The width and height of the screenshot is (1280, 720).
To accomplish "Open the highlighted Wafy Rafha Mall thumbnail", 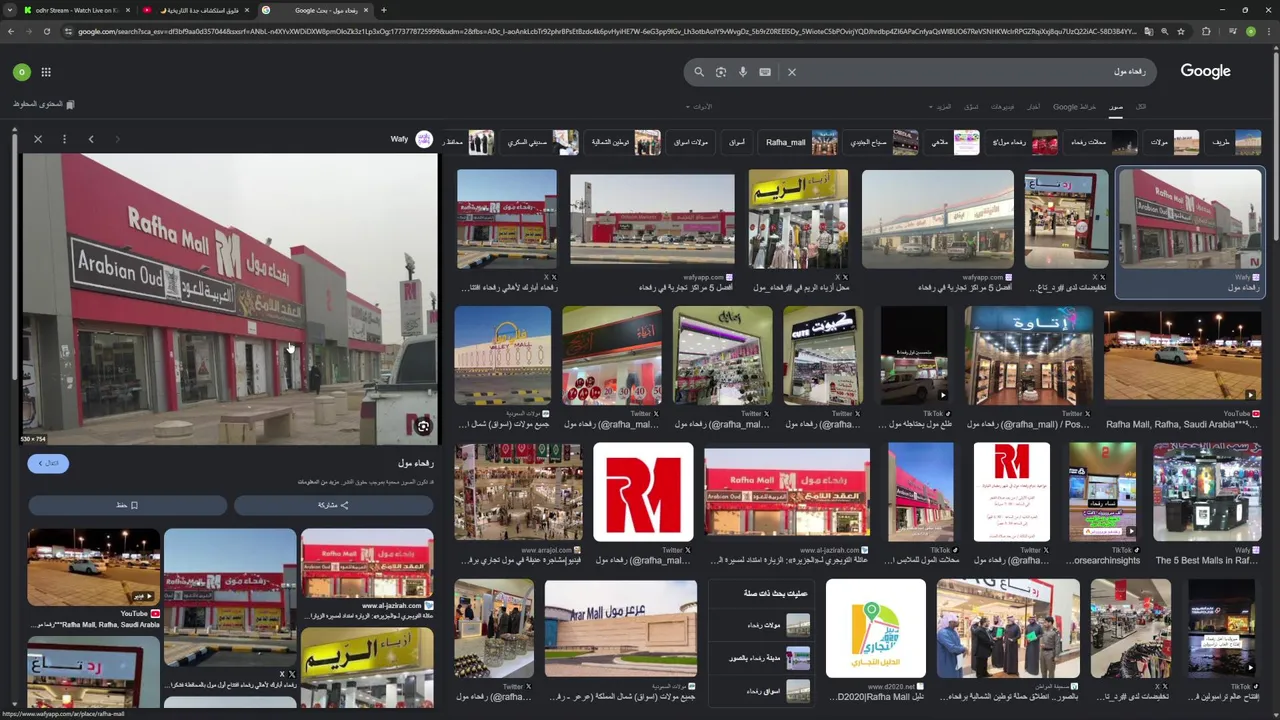I will pos(1189,221).
